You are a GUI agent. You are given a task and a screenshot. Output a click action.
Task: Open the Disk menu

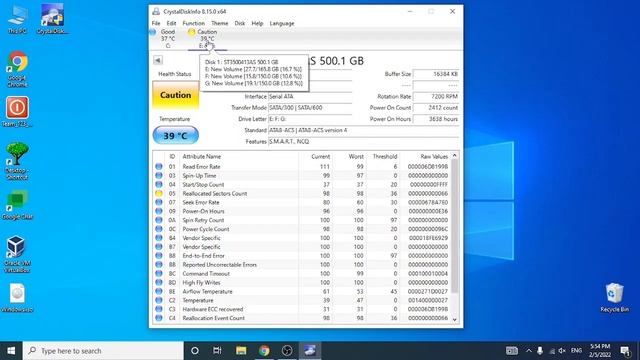pyautogui.click(x=240, y=23)
